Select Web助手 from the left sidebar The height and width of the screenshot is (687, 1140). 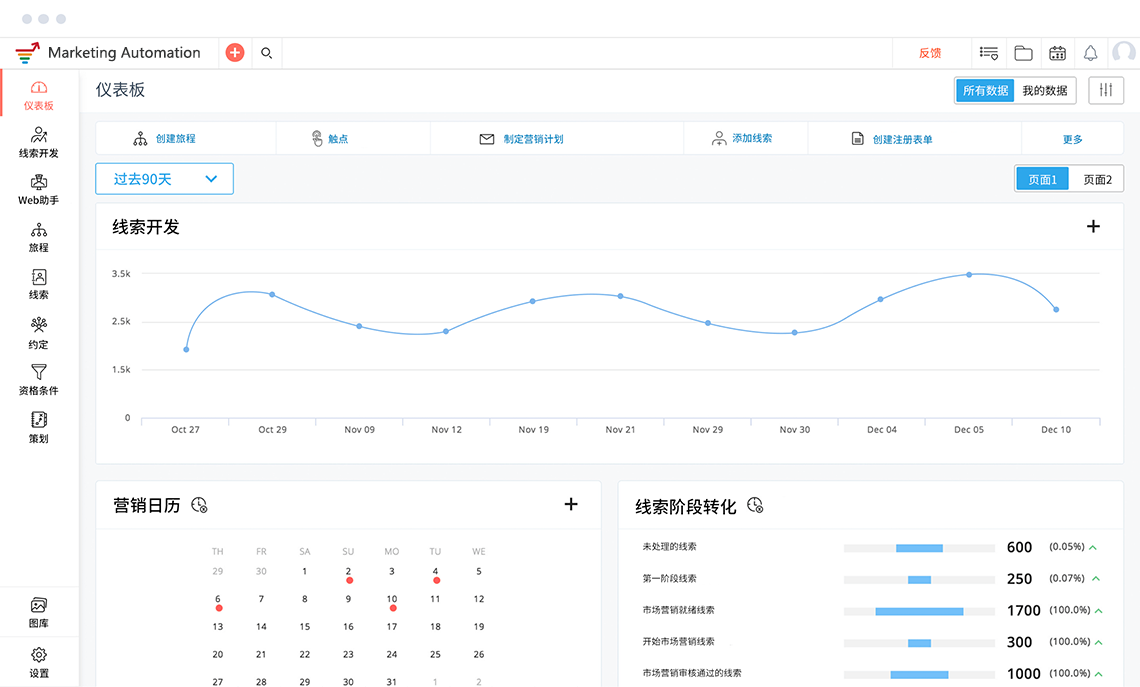(x=38, y=192)
